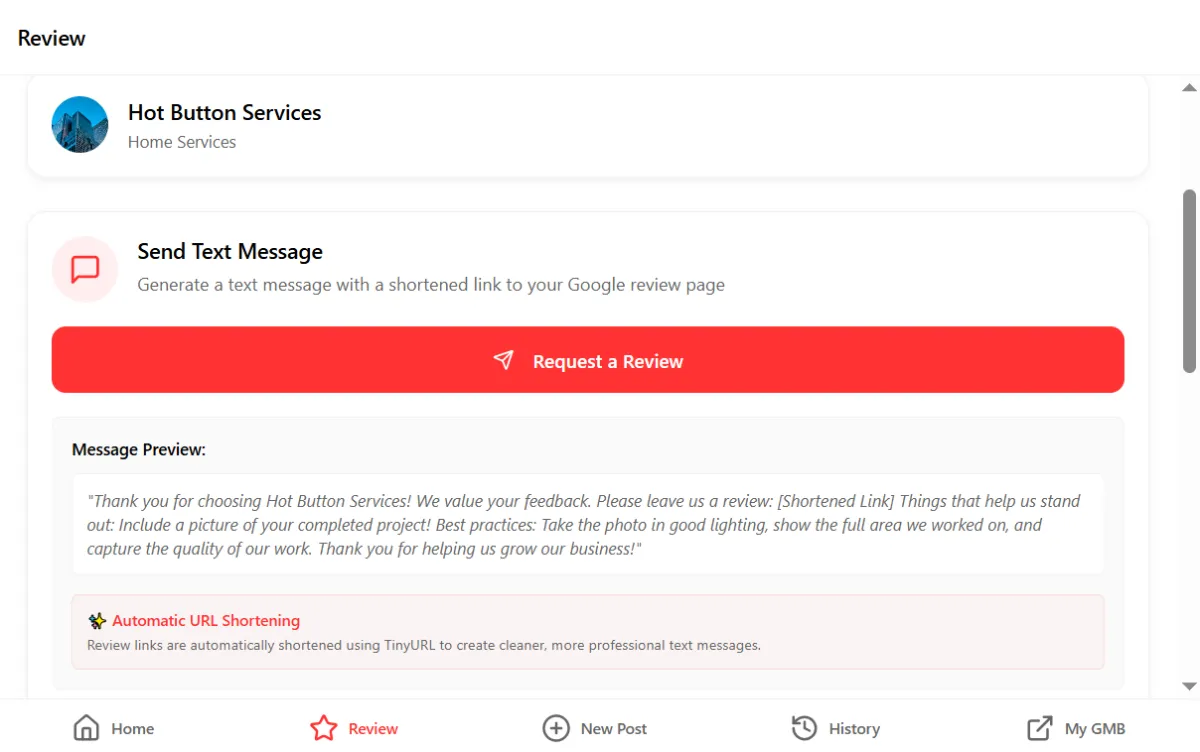This screenshot has height=752, width=1200.
Task: Click the My GMB external link icon
Action: coord(1040,728)
